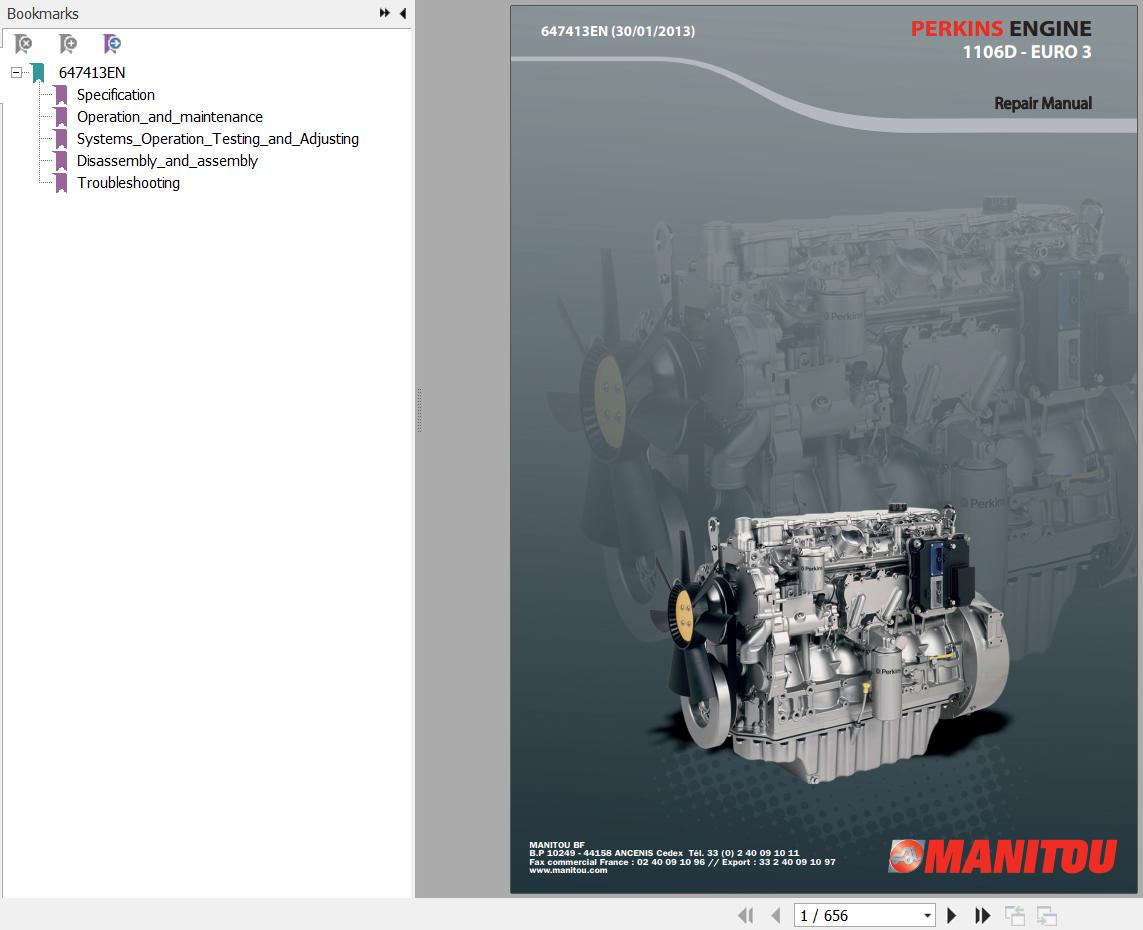Viewport: 1143px width, 930px height.
Task: Click the '647413EN (30/01/2013)' document code
Action: pos(617,31)
